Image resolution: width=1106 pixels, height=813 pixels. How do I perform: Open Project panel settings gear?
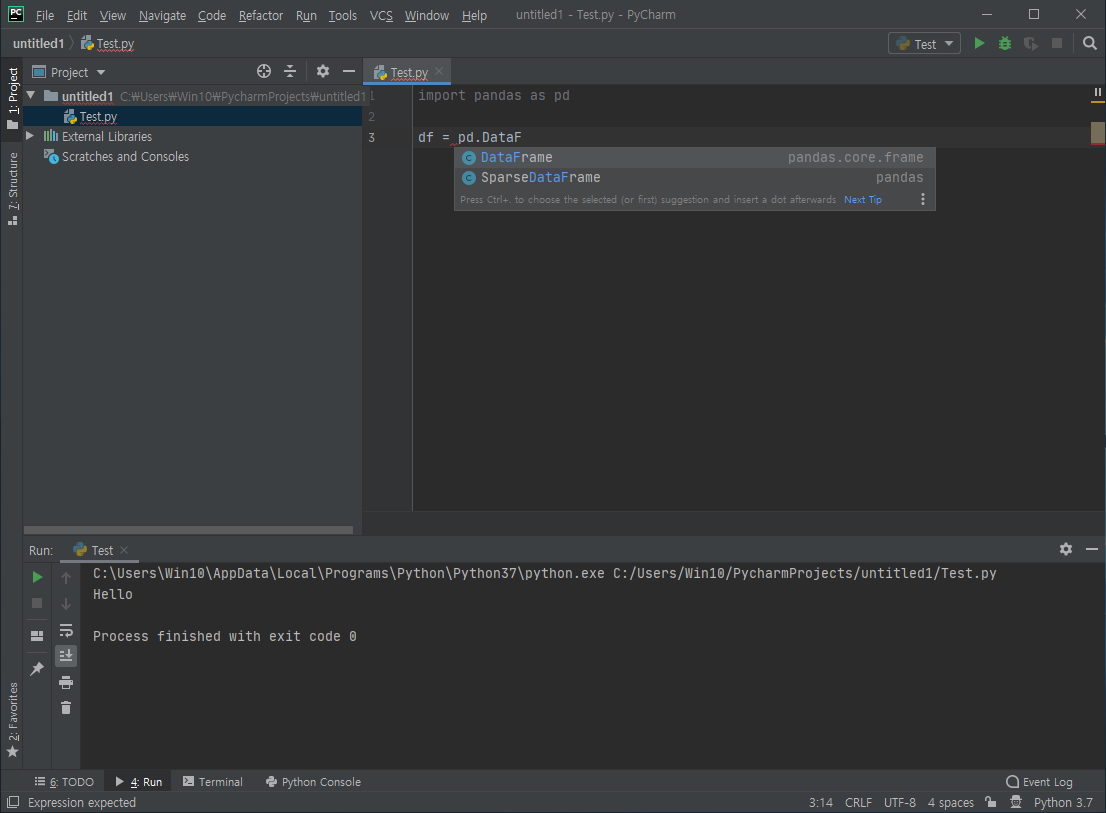click(322, 71)
